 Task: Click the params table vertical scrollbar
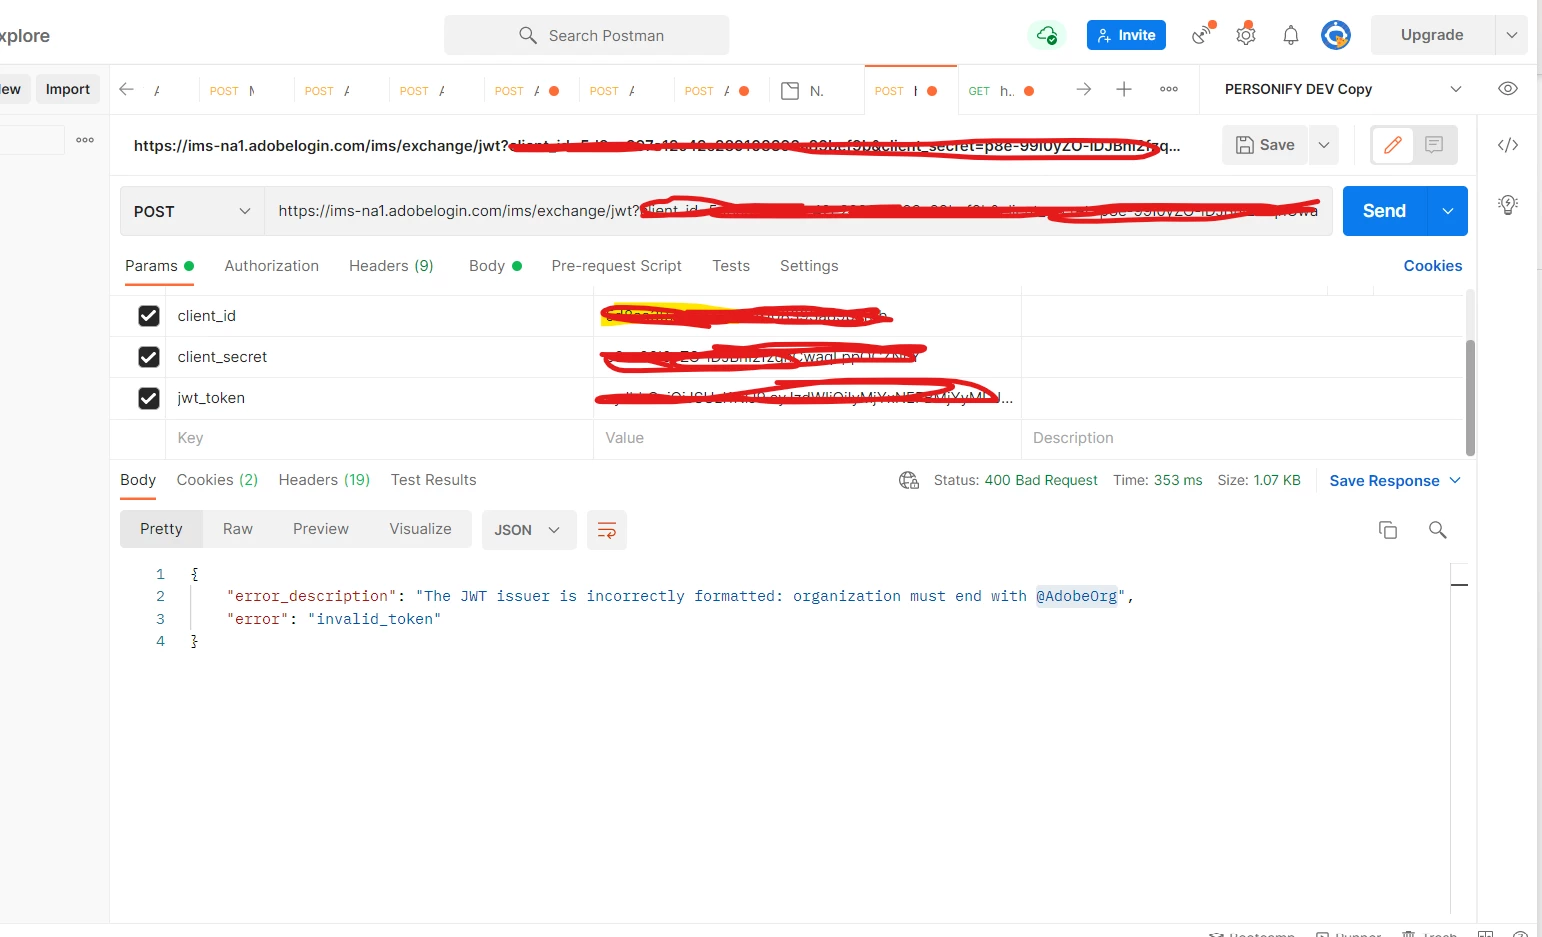1470,397
